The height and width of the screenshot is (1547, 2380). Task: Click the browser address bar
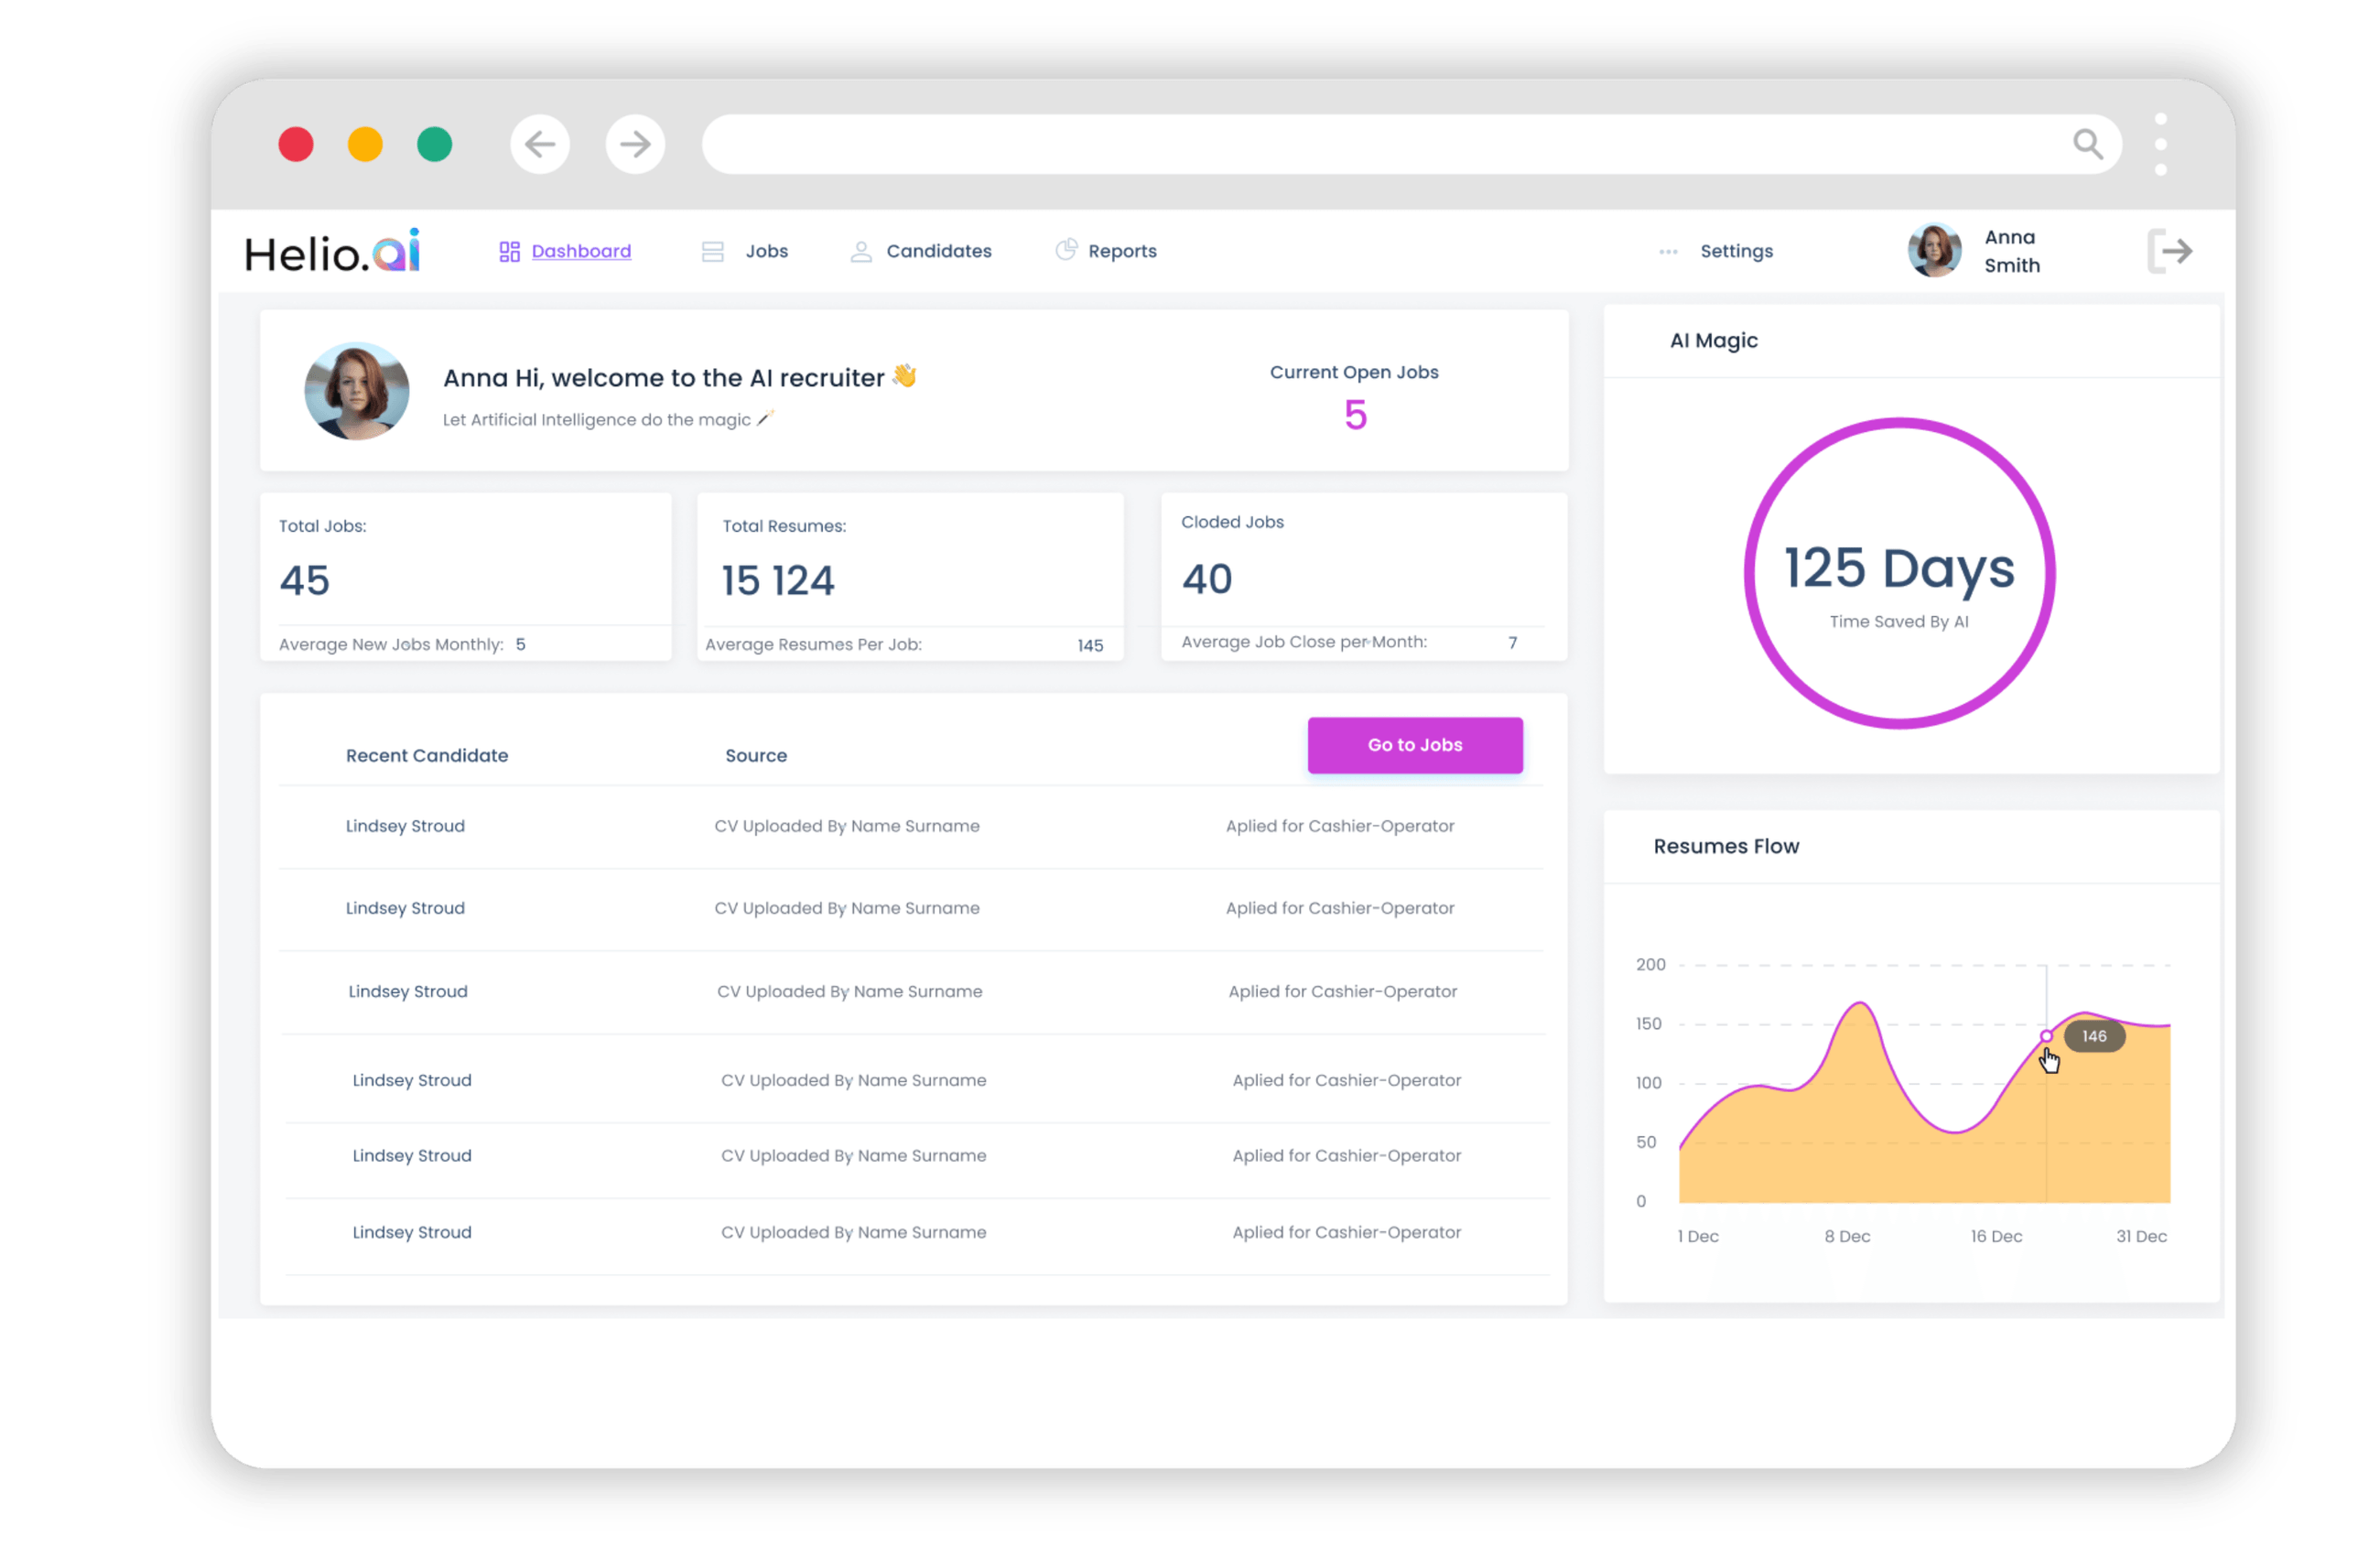(1400, 144)
